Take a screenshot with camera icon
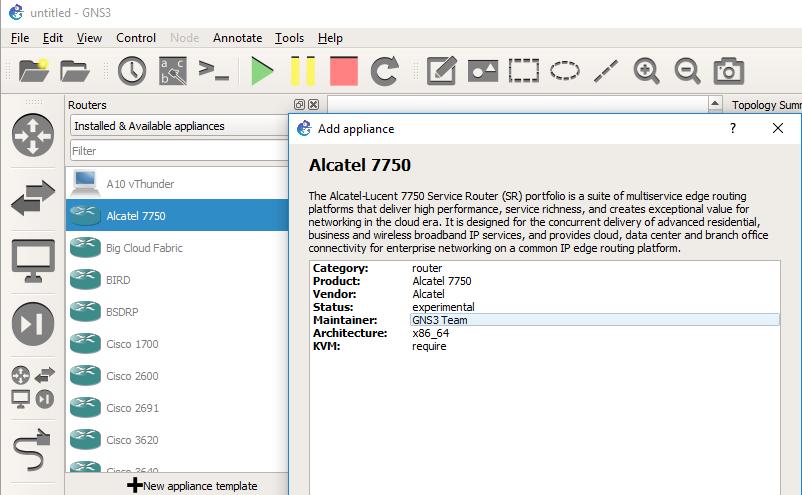 tap(728, 71)
